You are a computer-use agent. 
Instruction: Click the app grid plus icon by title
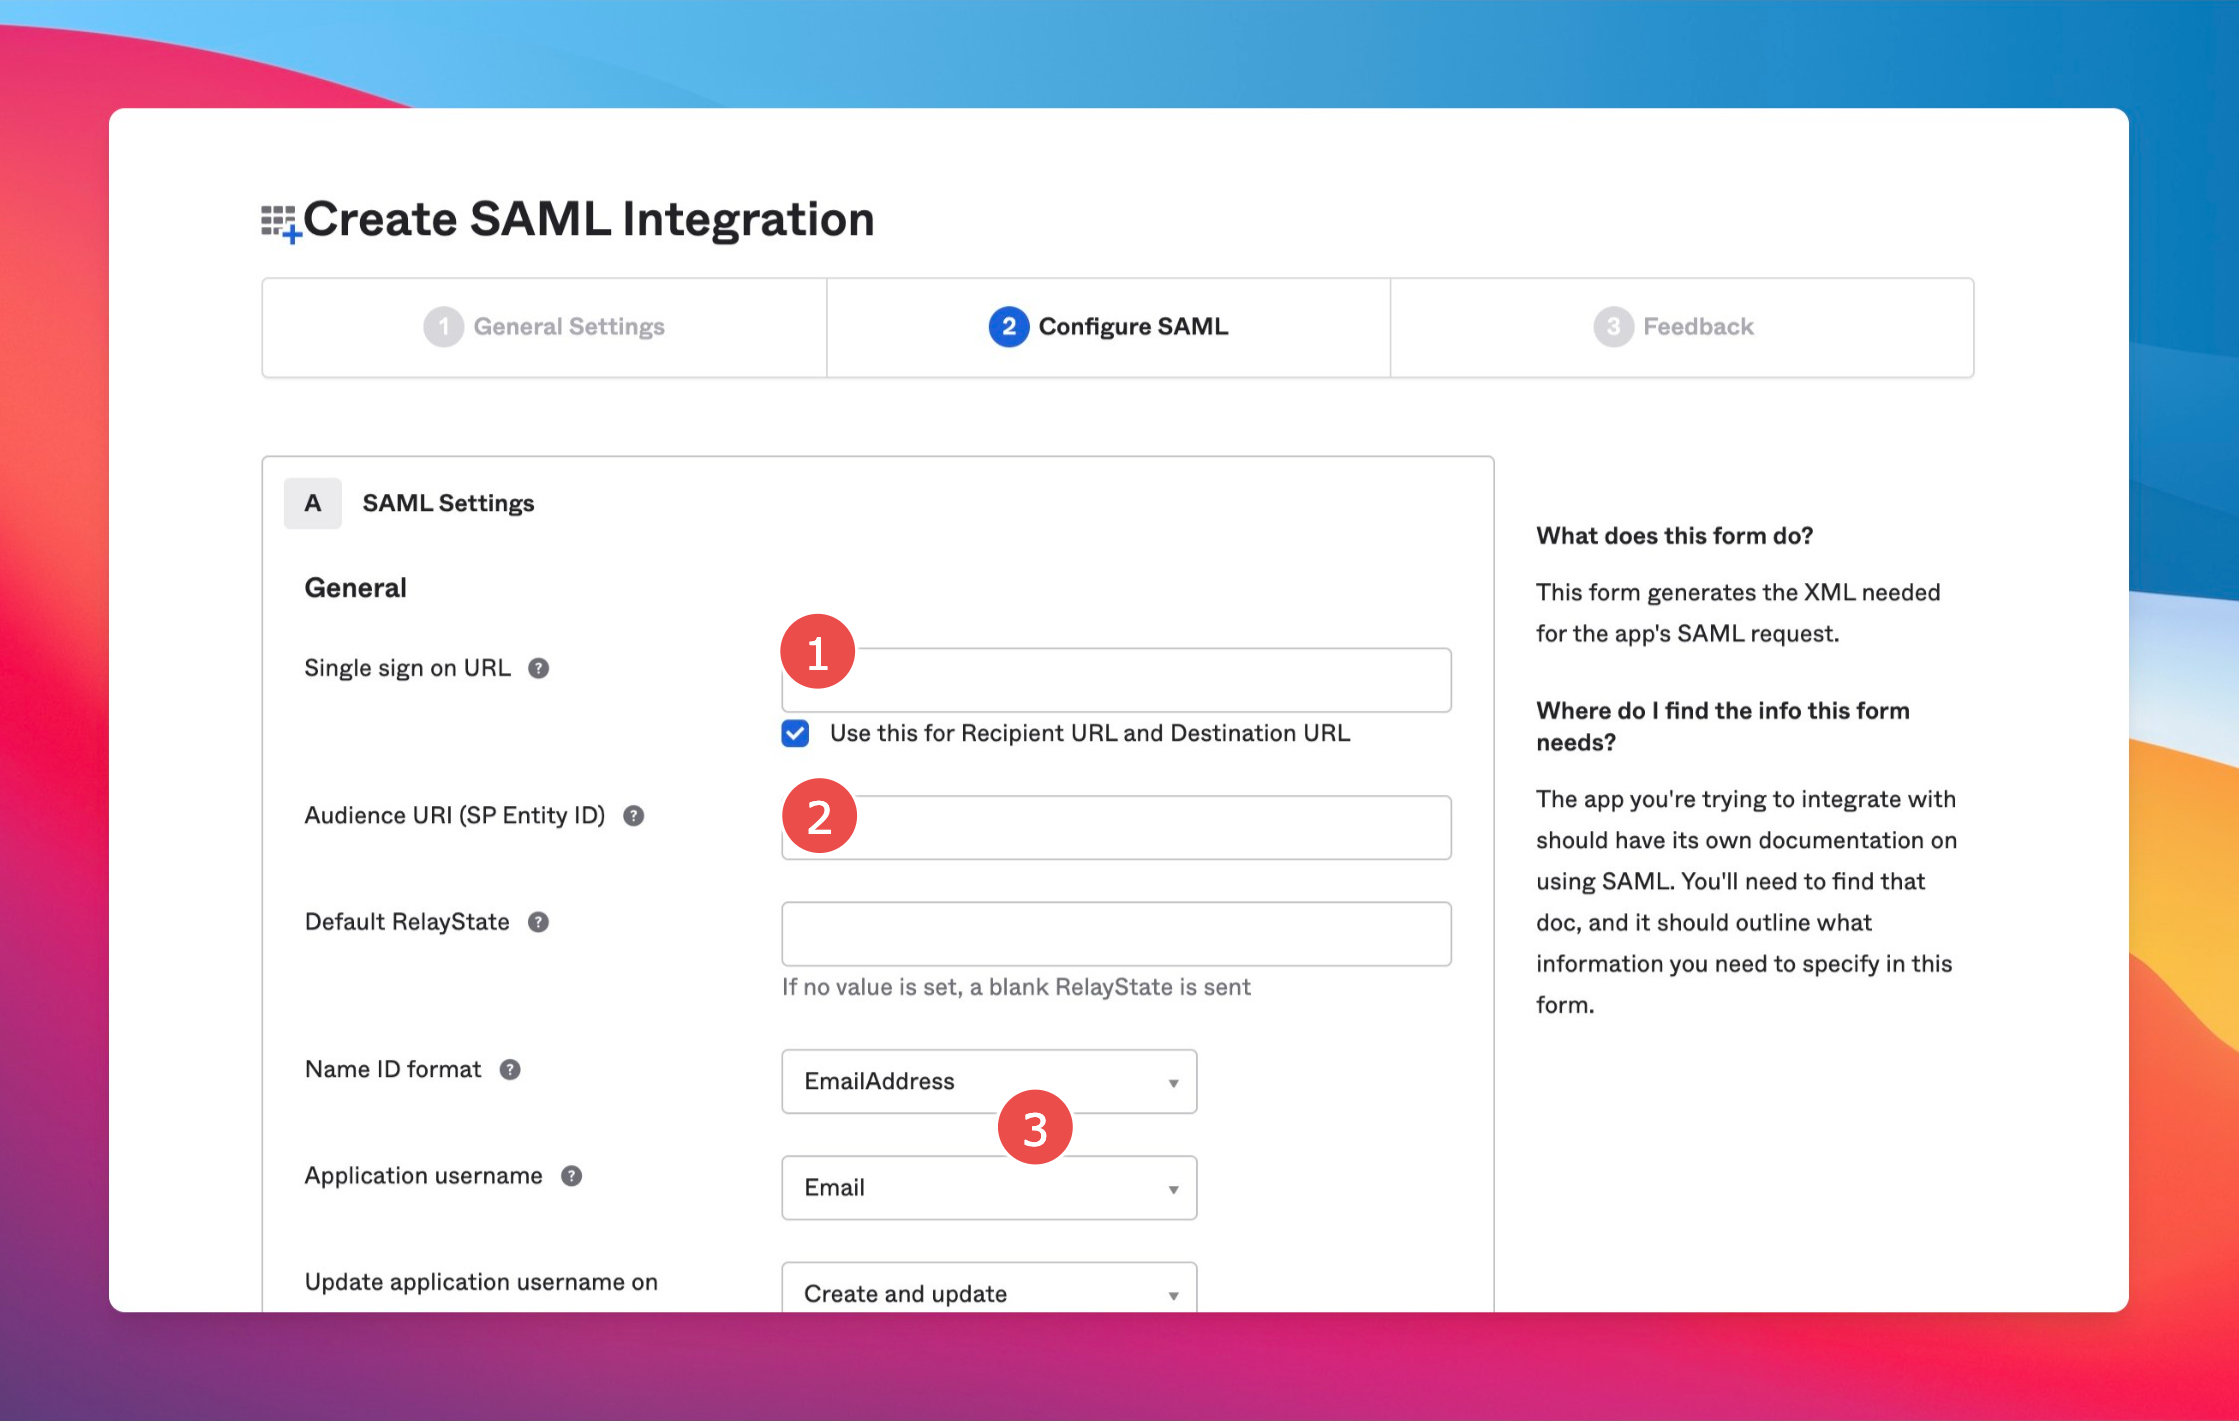[x=280, y=223]
